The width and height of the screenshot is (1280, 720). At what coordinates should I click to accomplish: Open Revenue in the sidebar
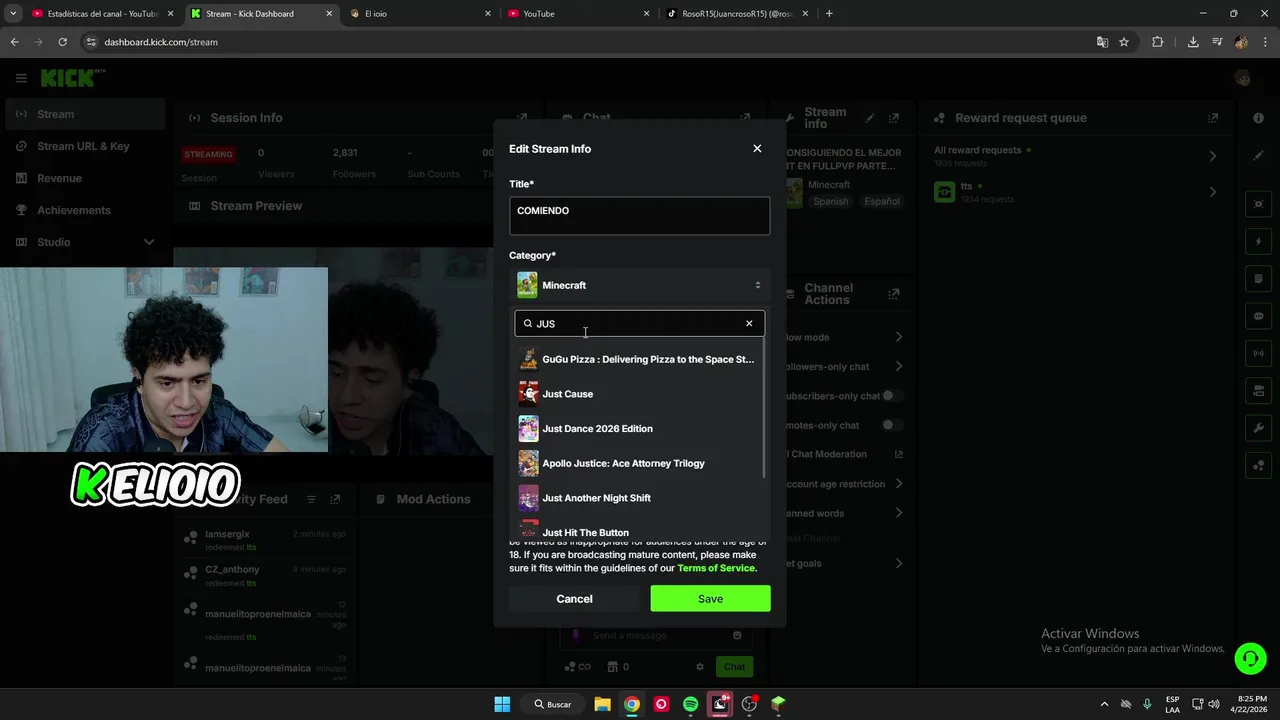pos(84,178)
